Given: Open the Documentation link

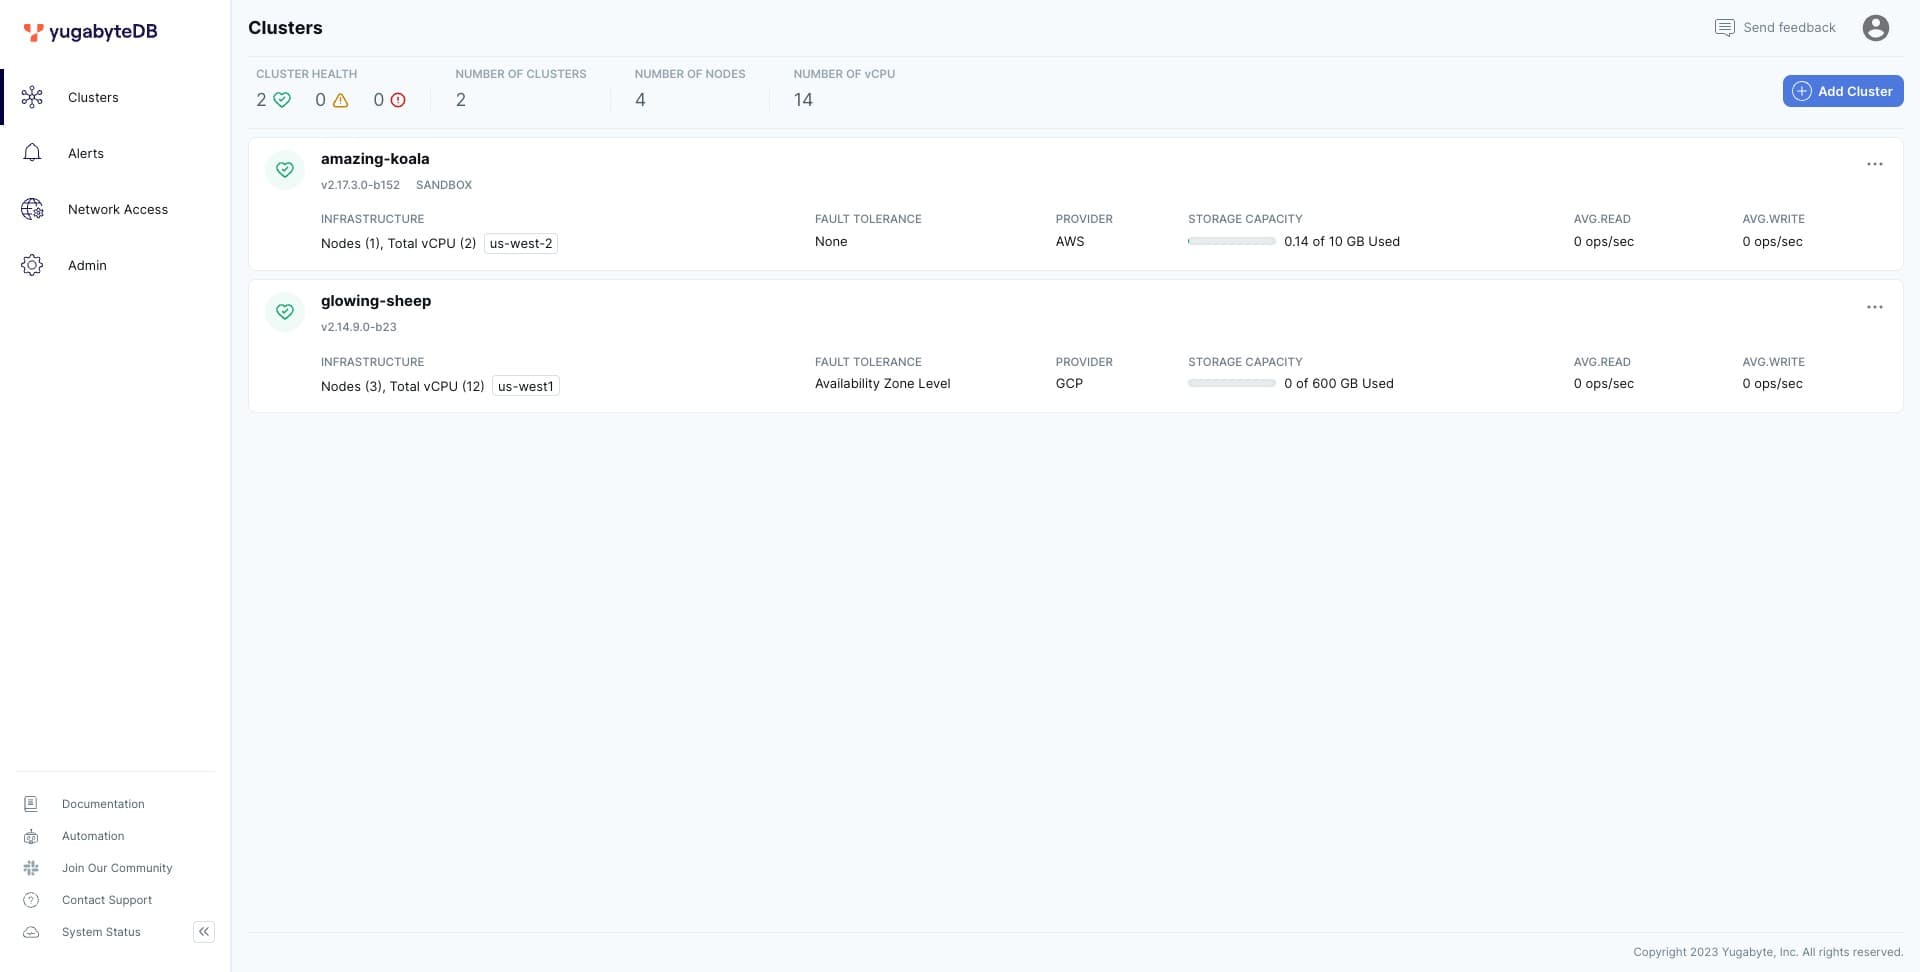Looking at the screenshot, I should (x=103, y=804).
